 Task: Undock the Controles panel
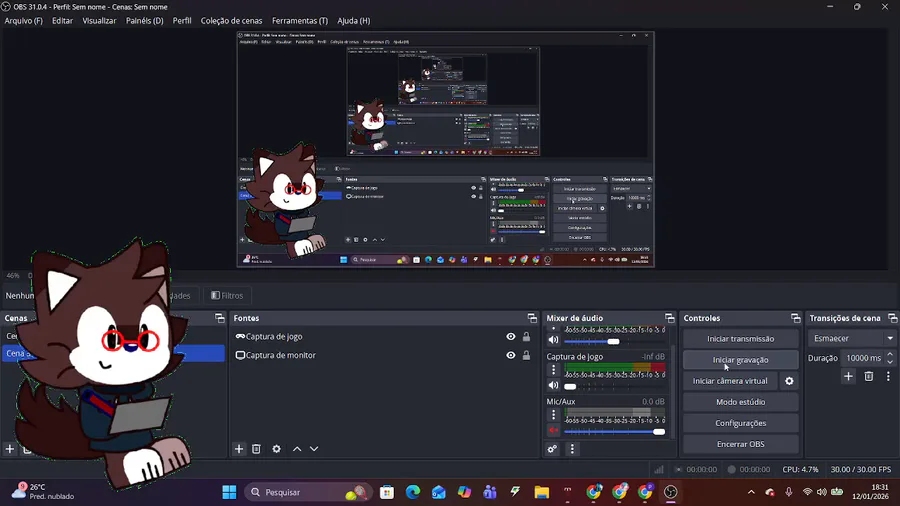click(x=795, y=318)
